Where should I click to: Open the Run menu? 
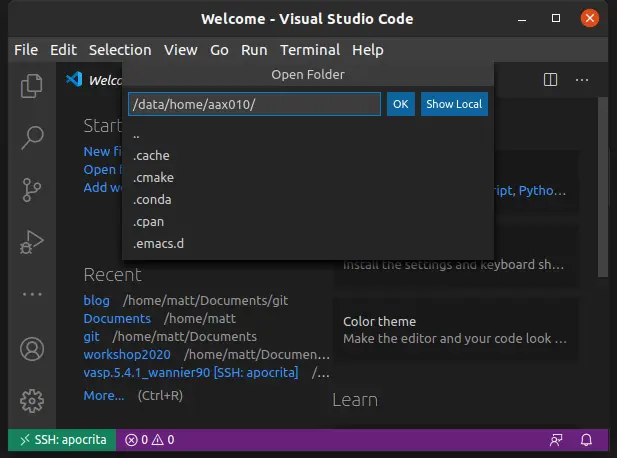[254, 50]
